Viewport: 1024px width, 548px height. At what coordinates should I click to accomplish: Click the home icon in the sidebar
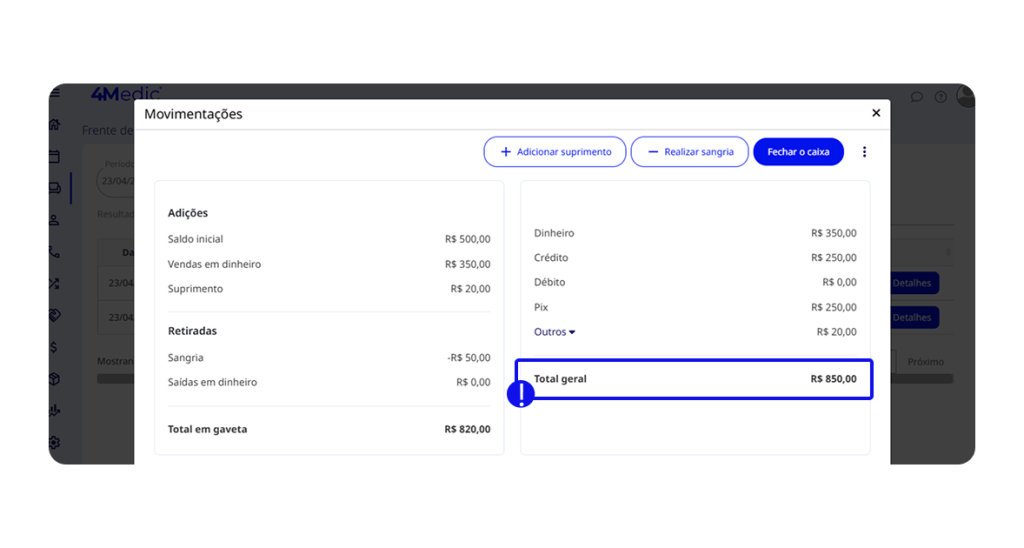pos(54,125)
